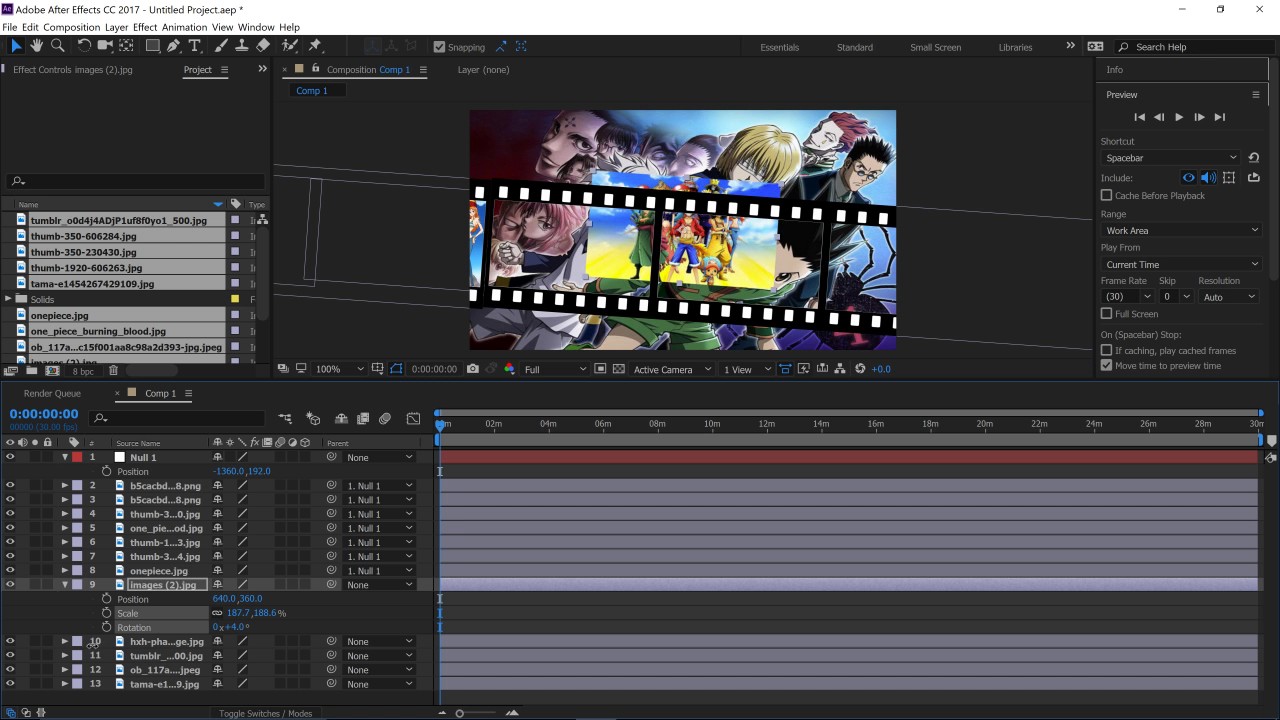Image resolution: width=1280 pixels, height=720 pixels.
Task: Select the Puppet Pin tool
Action: (315, 46)
